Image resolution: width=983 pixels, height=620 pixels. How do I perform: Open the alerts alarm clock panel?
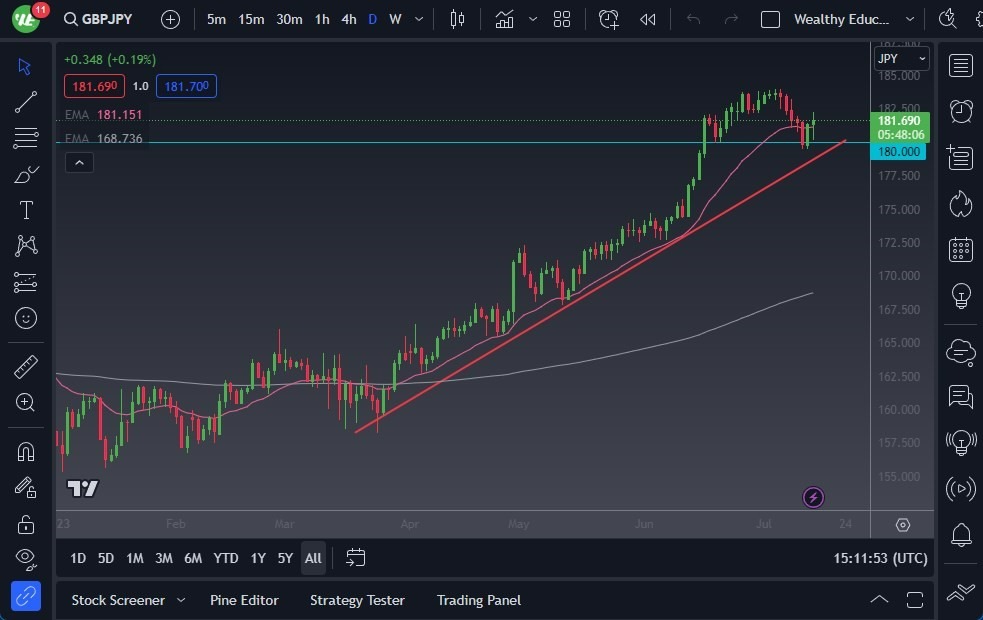pyautogui.click(x=961, y=111)
